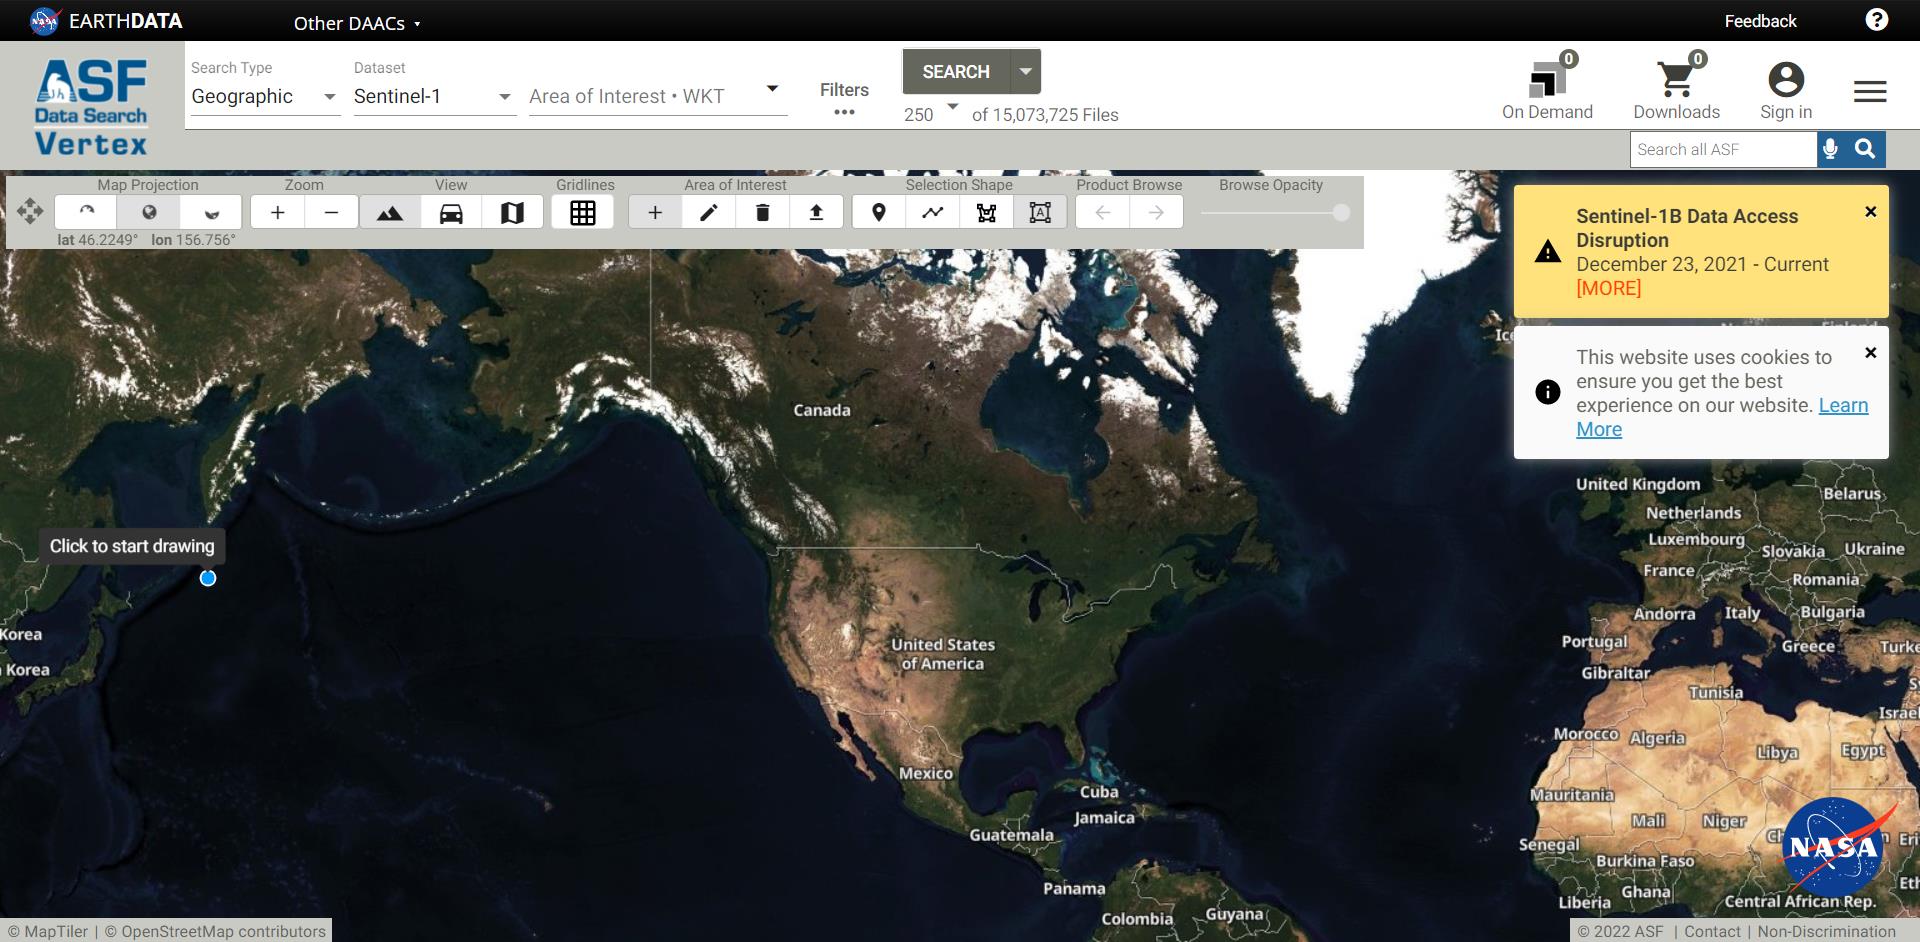
Task: Open the hamburger main menu
Action: pyautogui.click(x=1870, y=92)
